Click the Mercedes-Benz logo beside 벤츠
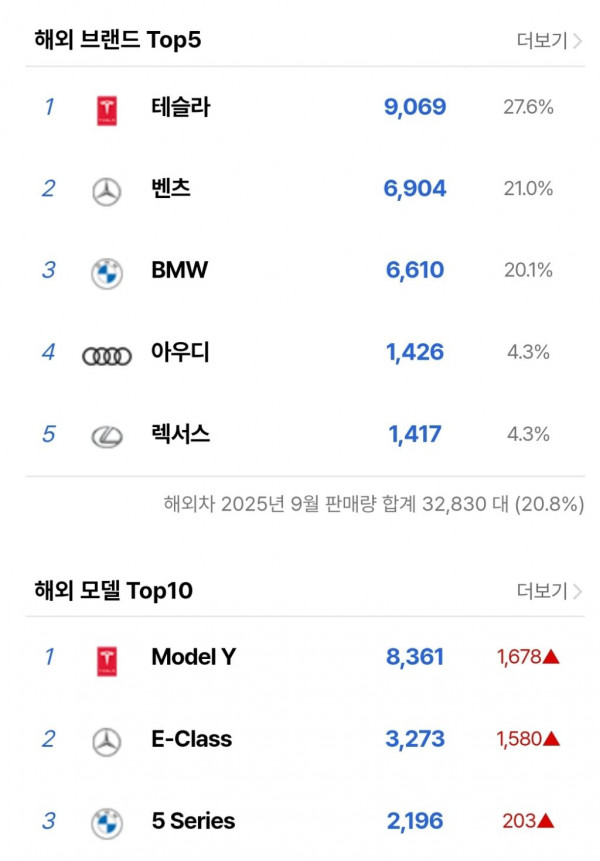The image size is (600, 861). (107, 191)
